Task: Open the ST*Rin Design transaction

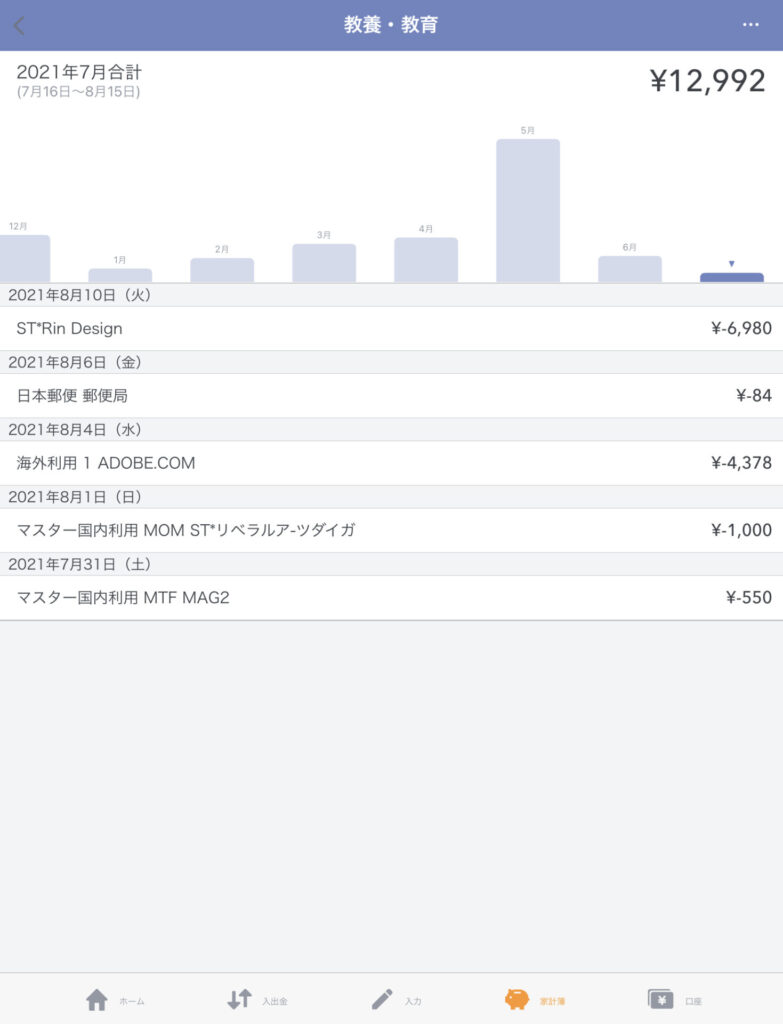Action: tap(391, 328)
